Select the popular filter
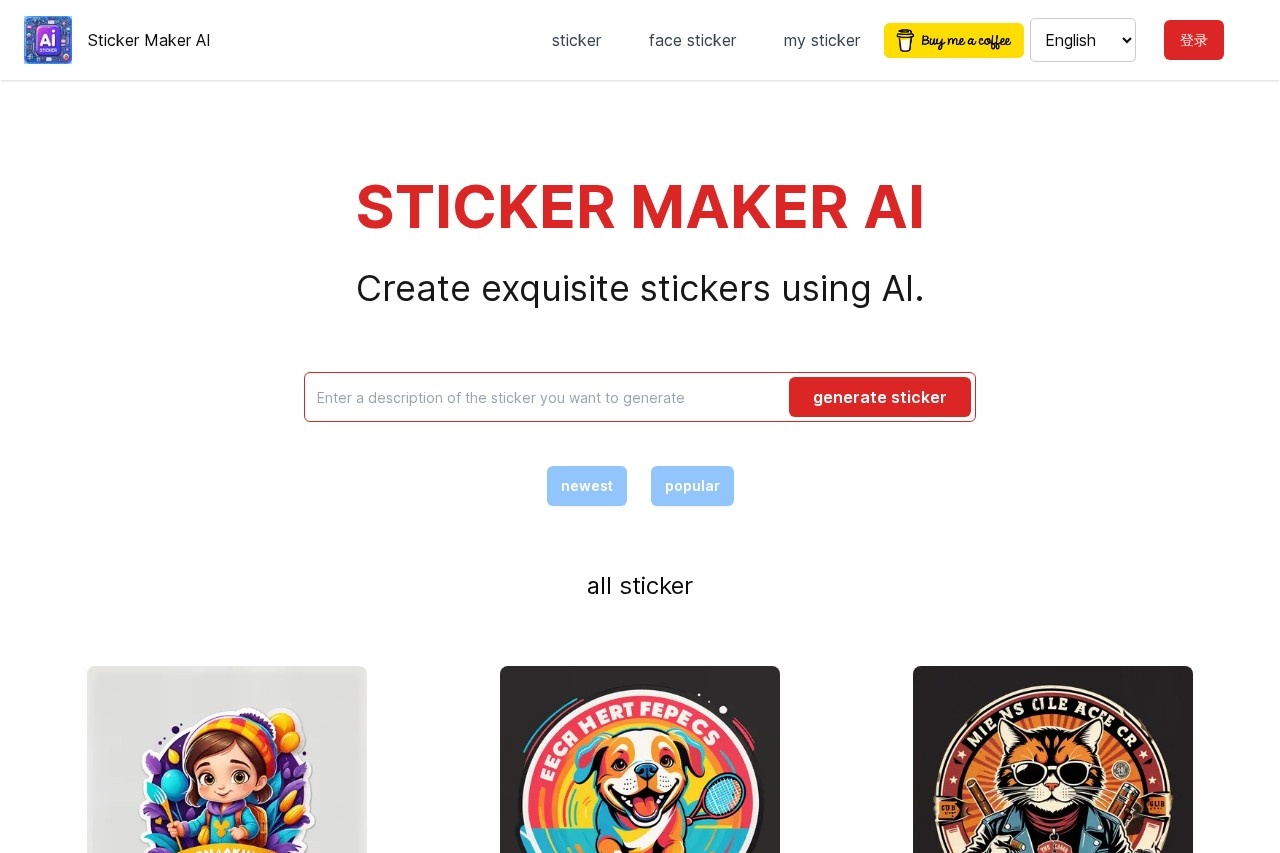This screenshot has width=1280, height=853. (x=692, y=486)
